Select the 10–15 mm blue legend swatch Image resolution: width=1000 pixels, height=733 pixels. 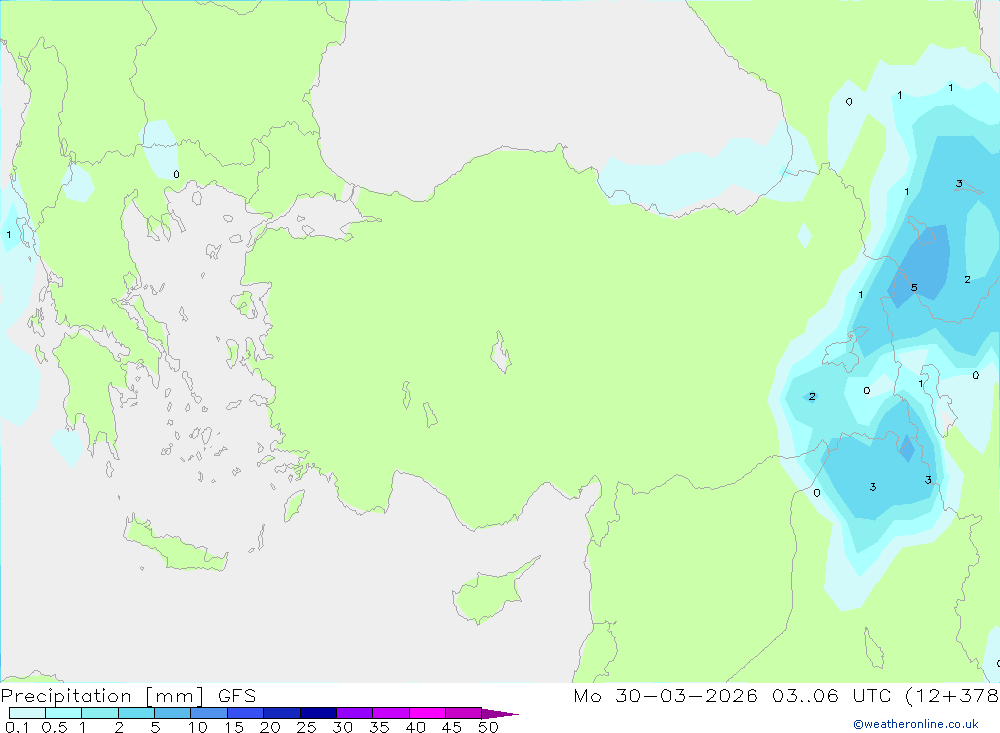tap(209, 713)
